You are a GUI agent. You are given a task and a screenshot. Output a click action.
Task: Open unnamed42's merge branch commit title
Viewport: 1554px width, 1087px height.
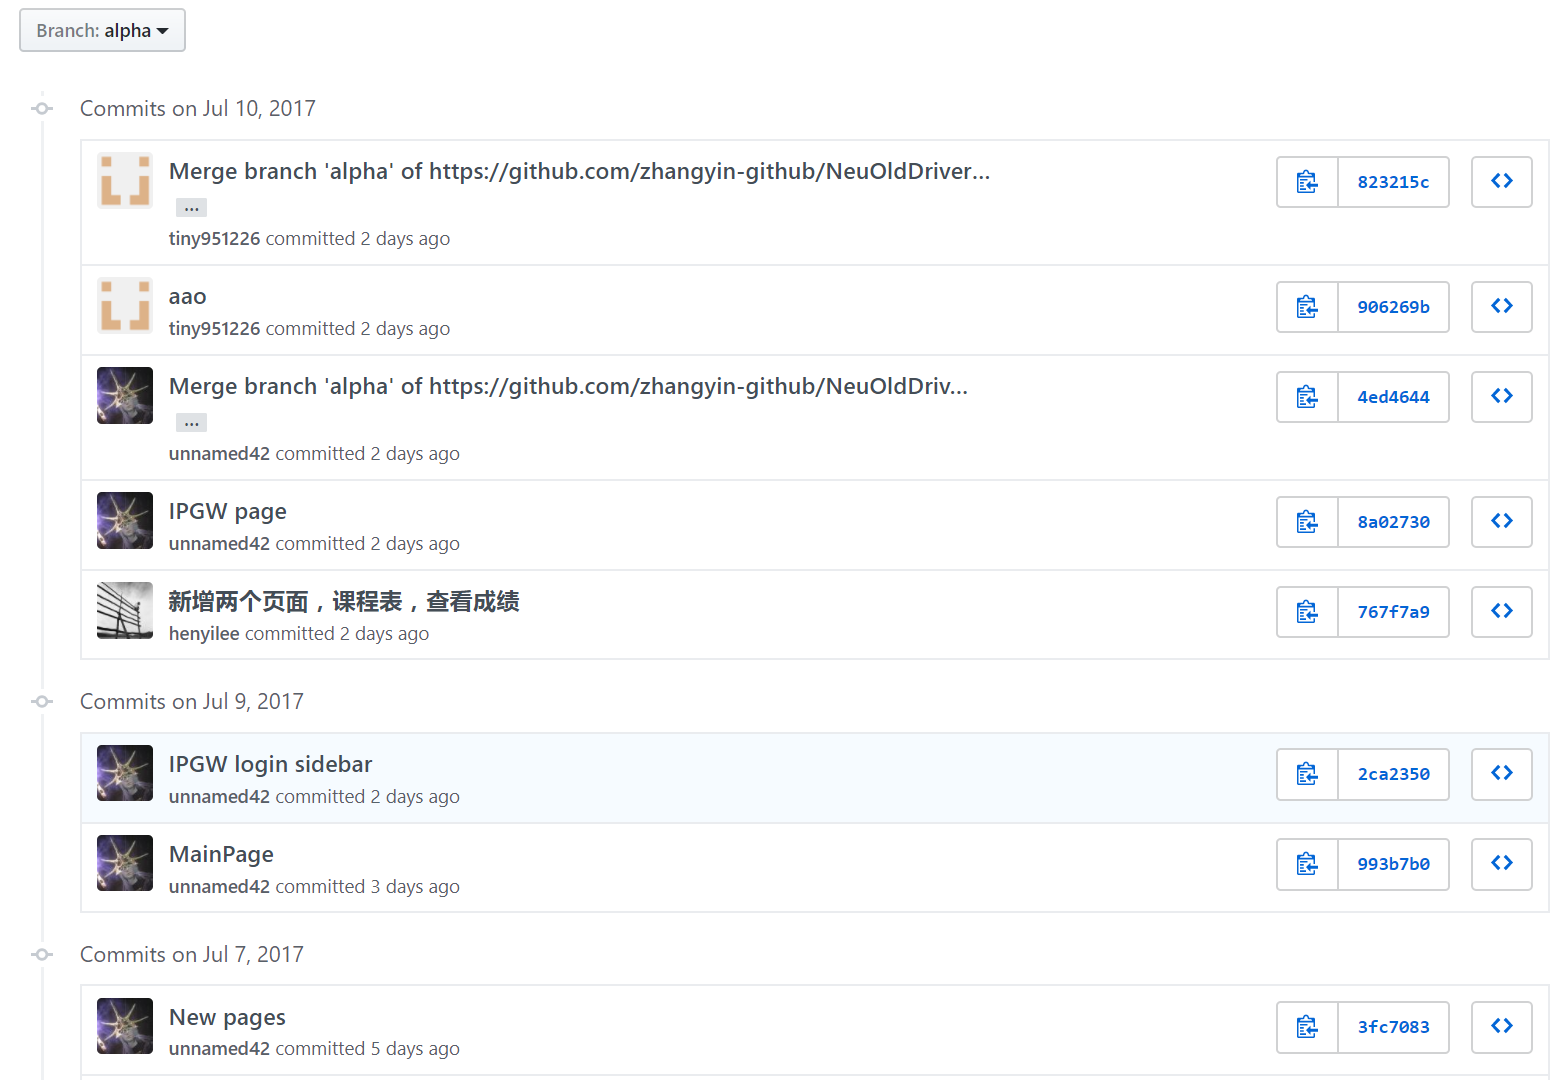point(568,387)
